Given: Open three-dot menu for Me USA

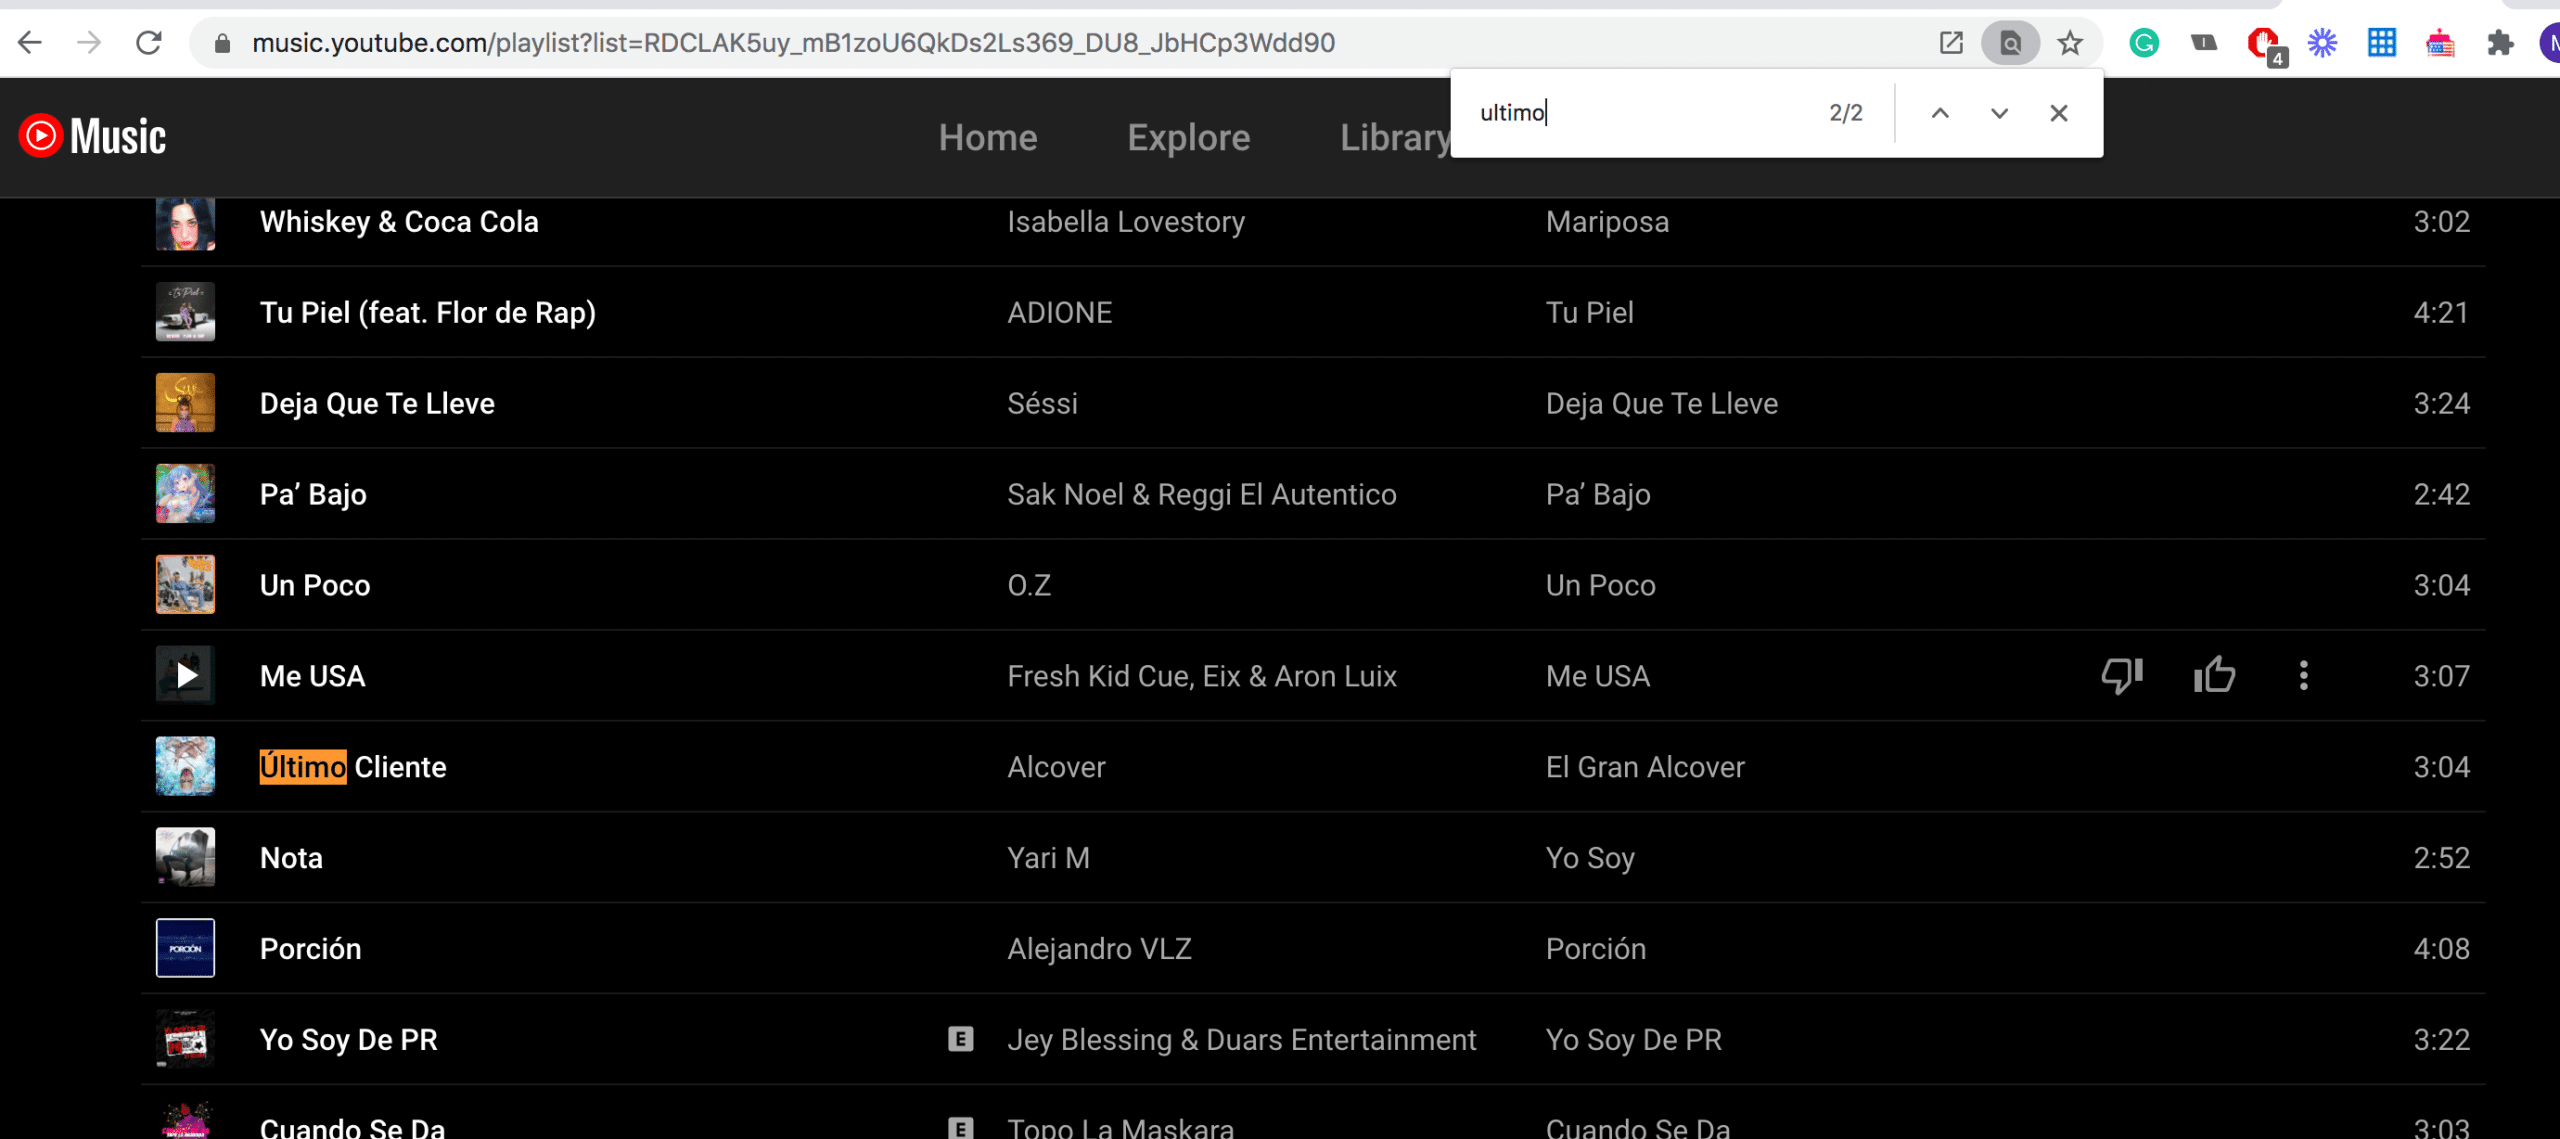Looking at the screenshot, I should click(2303, 676).
